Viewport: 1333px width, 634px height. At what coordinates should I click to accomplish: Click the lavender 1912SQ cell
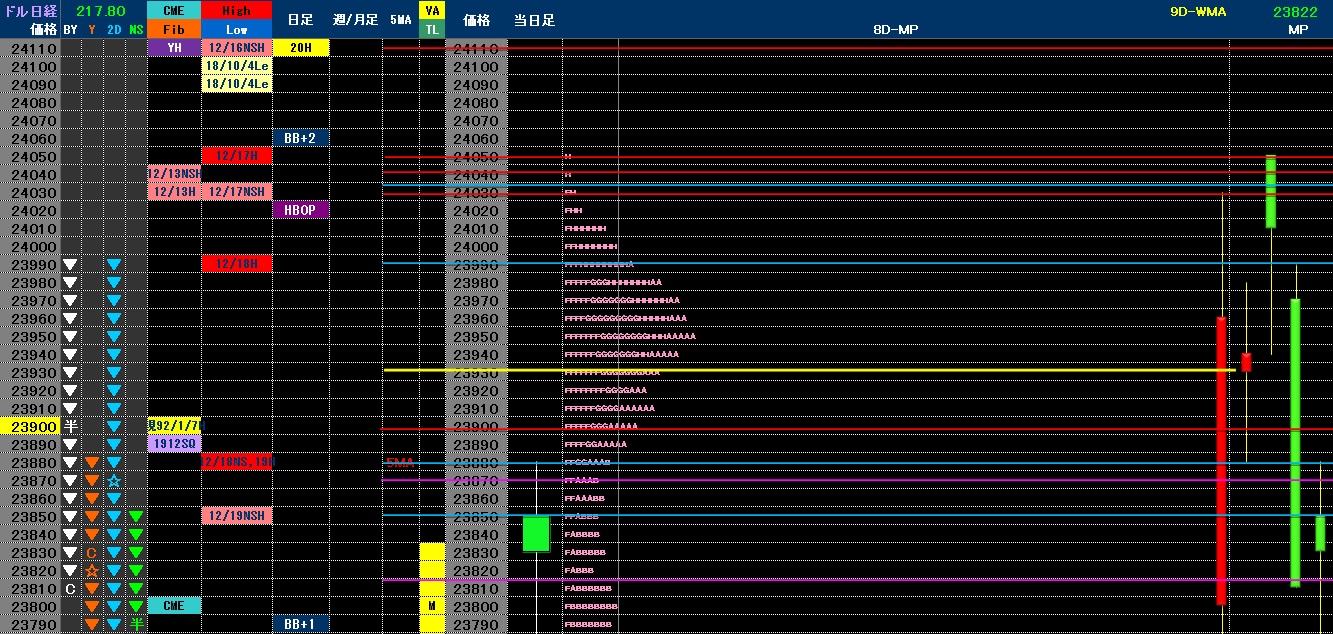[173, 444]
